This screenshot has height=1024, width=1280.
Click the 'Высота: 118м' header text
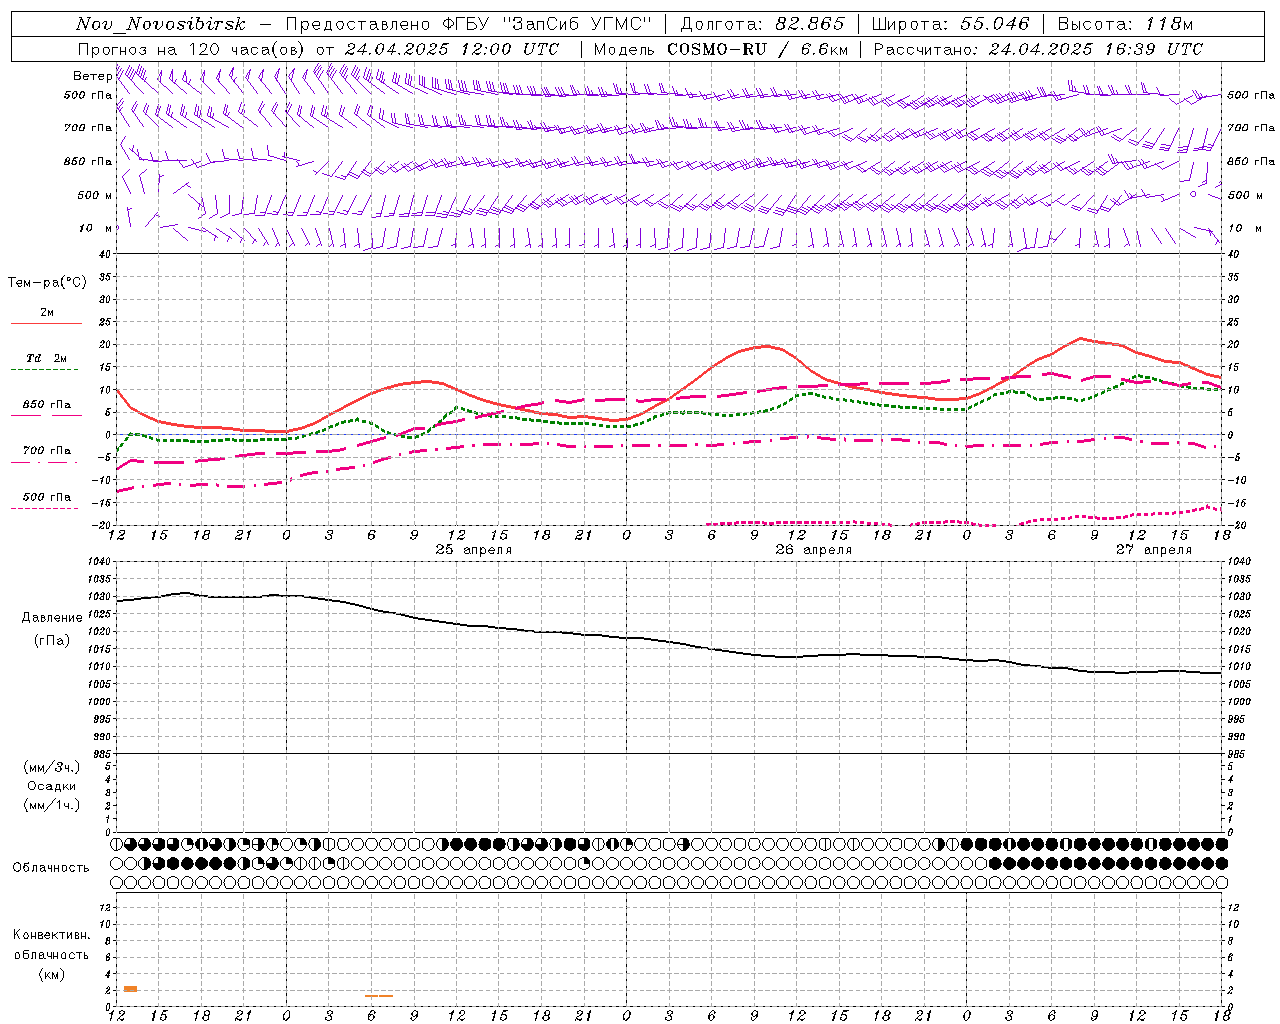(x=1125, y=24)
